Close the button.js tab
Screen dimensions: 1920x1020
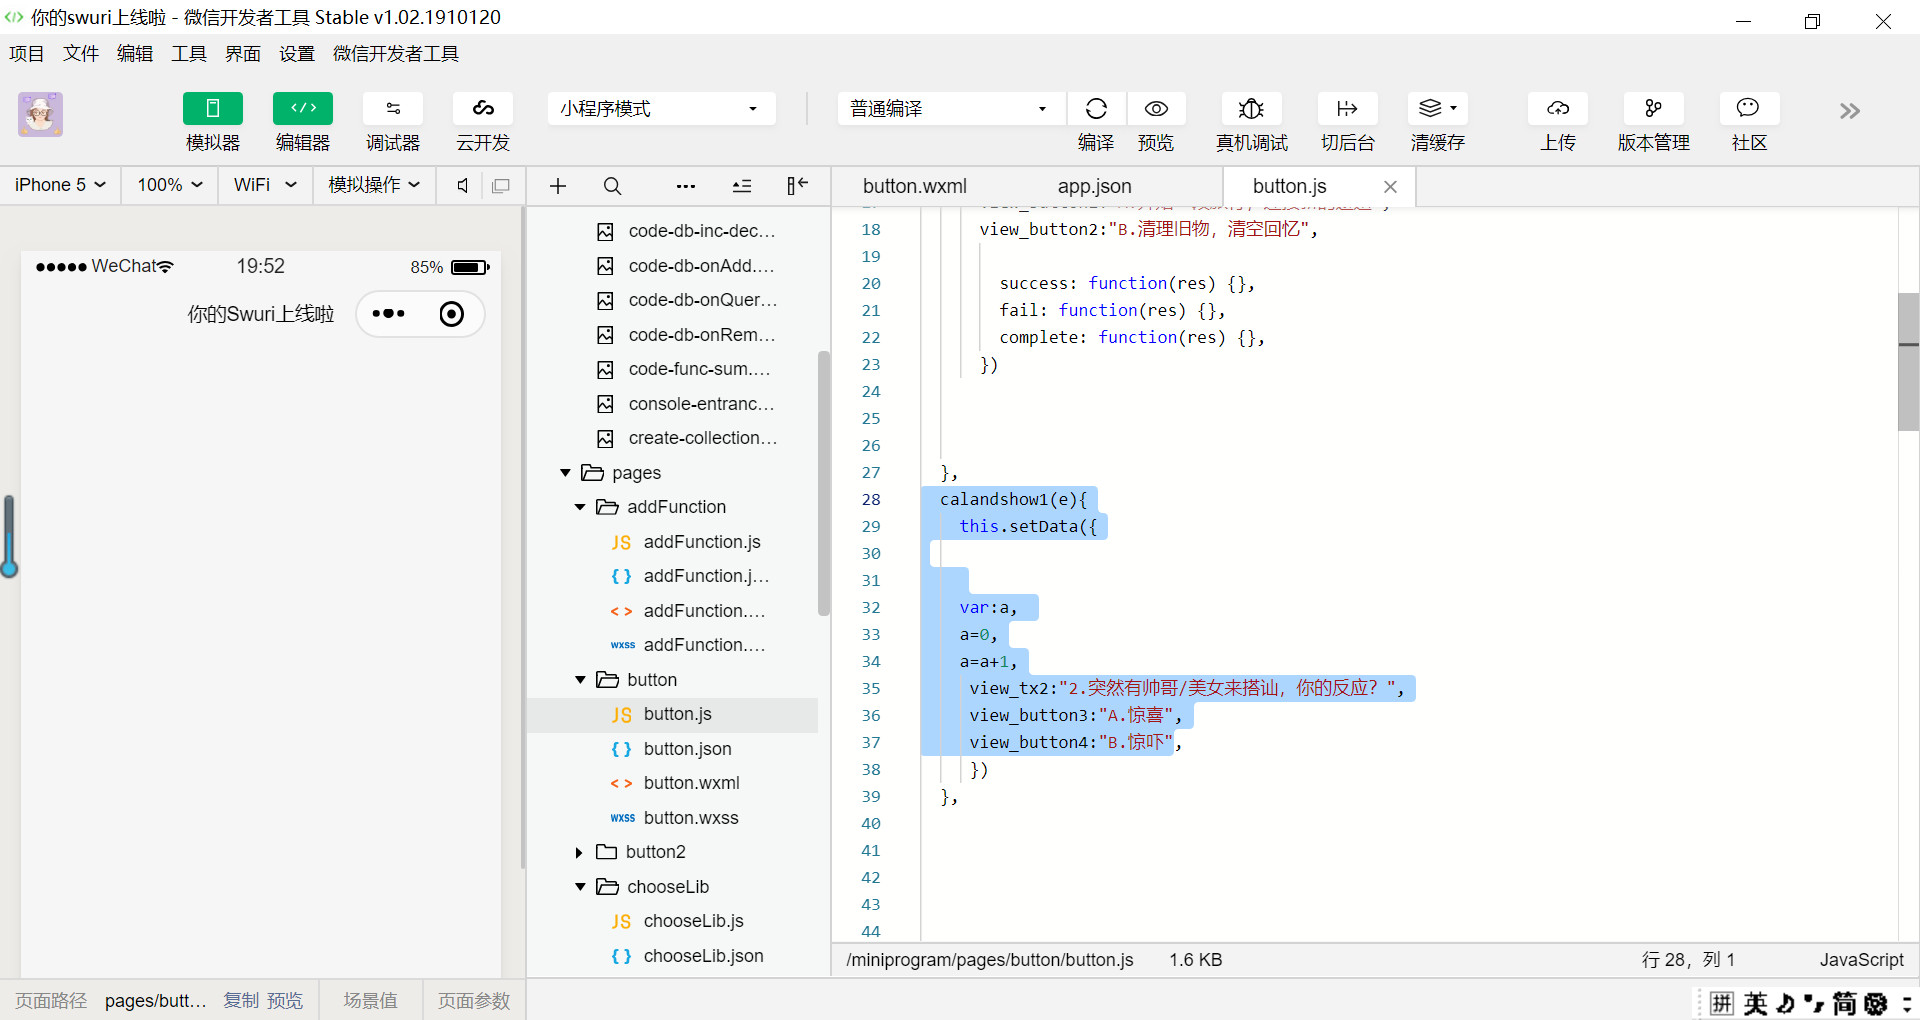(x=1390, y=187)
